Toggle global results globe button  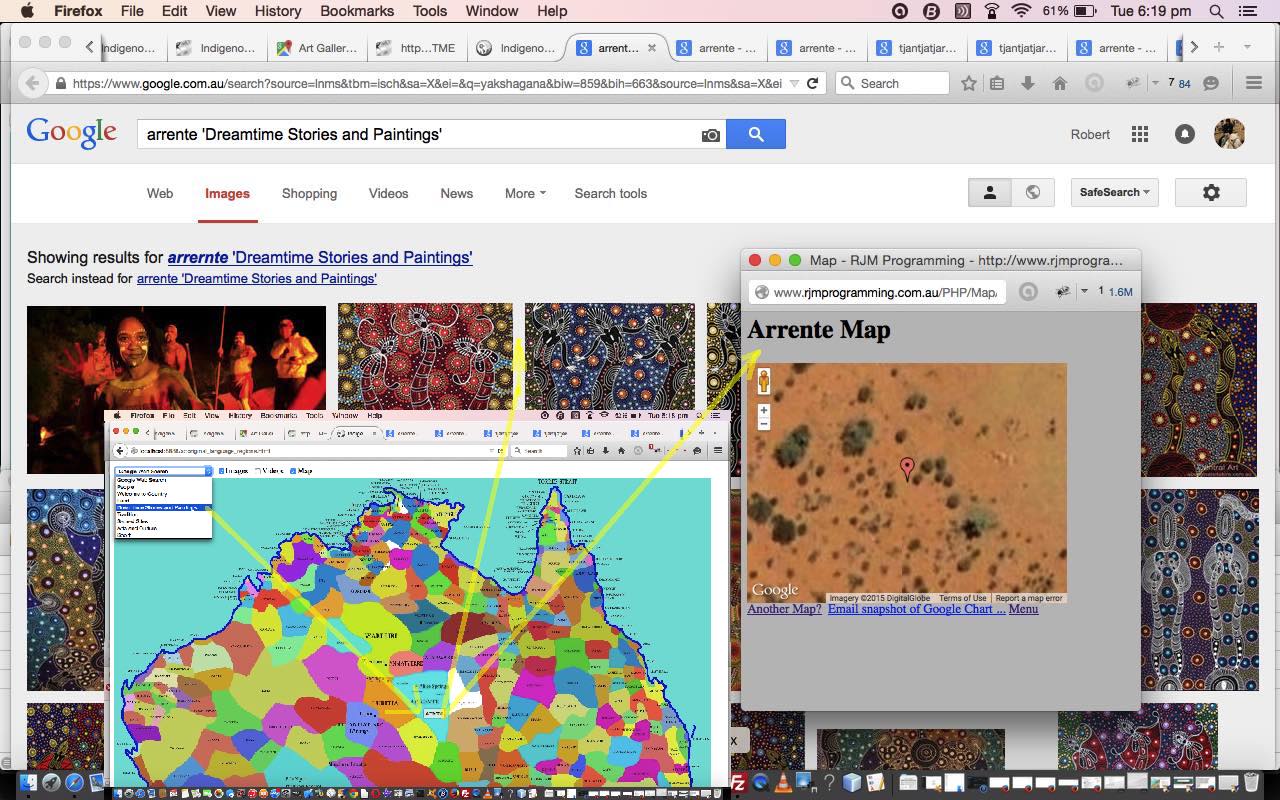[x=1033, y=193]
